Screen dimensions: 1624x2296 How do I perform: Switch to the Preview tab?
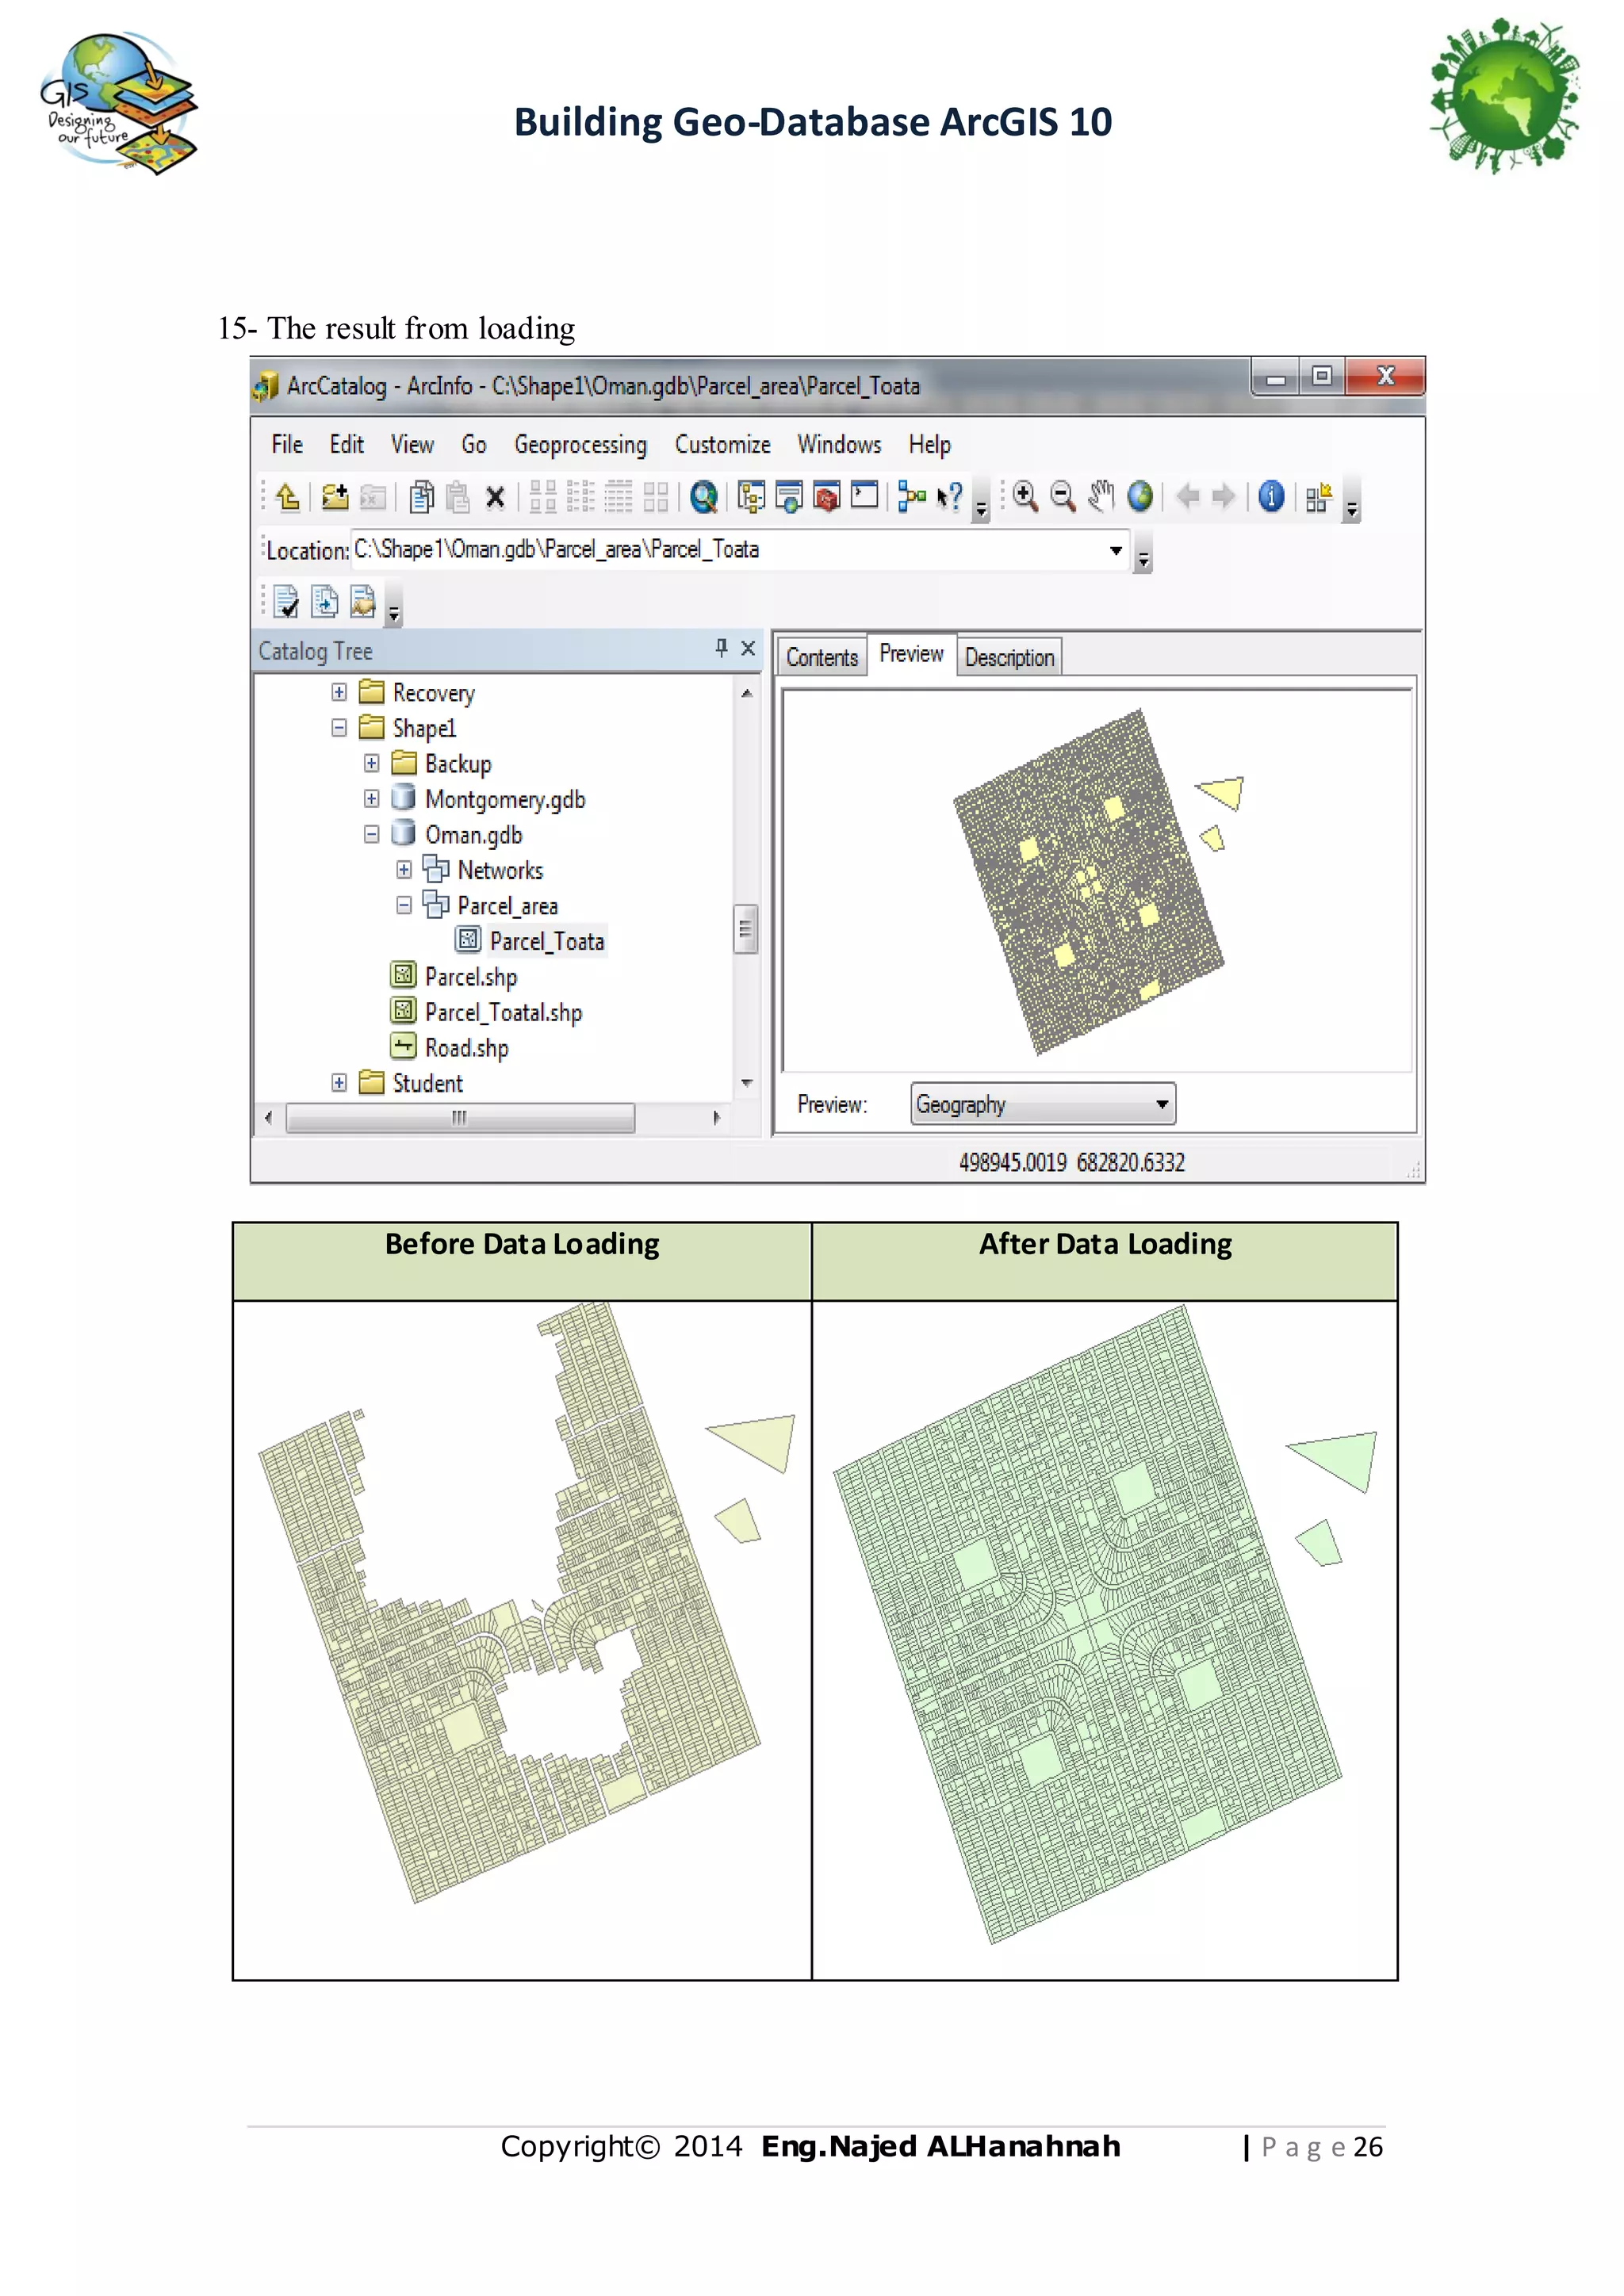pyautogui.click(x=911, y=654)
